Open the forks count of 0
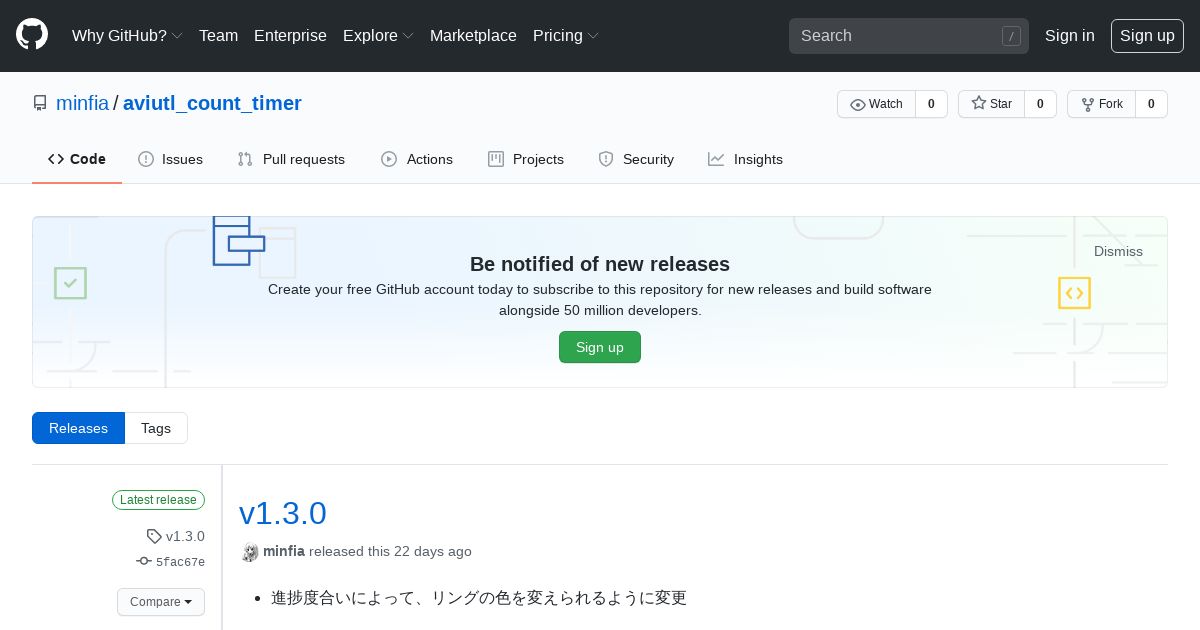 [x=1151, y=104]
